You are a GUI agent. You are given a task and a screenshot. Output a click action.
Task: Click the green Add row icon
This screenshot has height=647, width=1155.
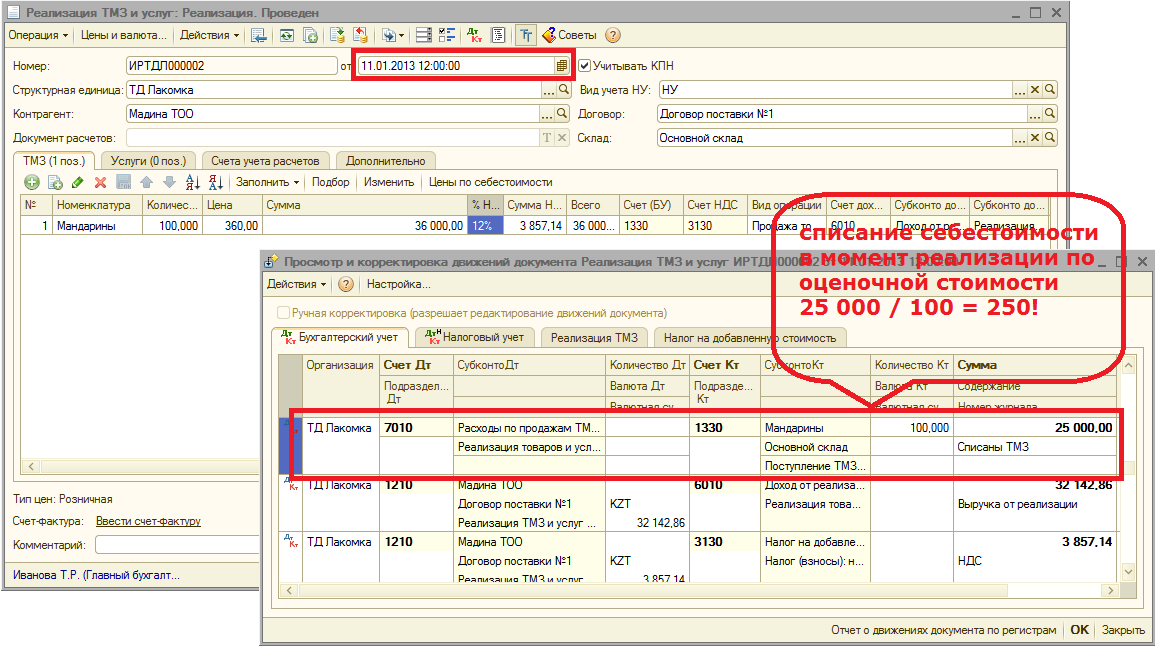pyautogui.click(x=32, y=182)
